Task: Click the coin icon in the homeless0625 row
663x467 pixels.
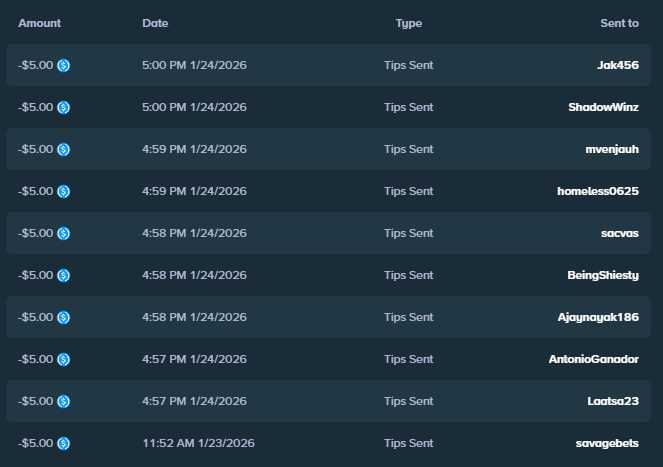Action: coord(63,191)
